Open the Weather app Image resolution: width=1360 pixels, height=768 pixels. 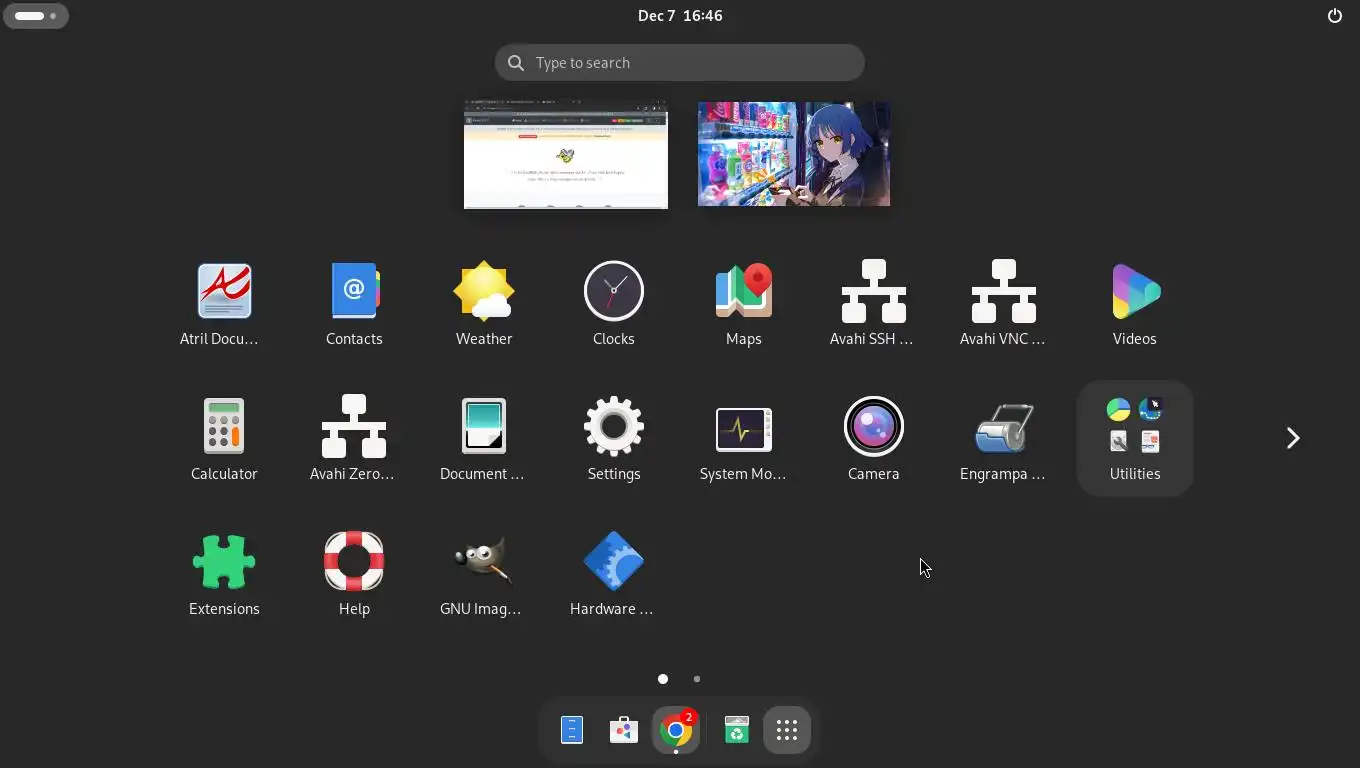pyautogui.click(x=484, y=304)
